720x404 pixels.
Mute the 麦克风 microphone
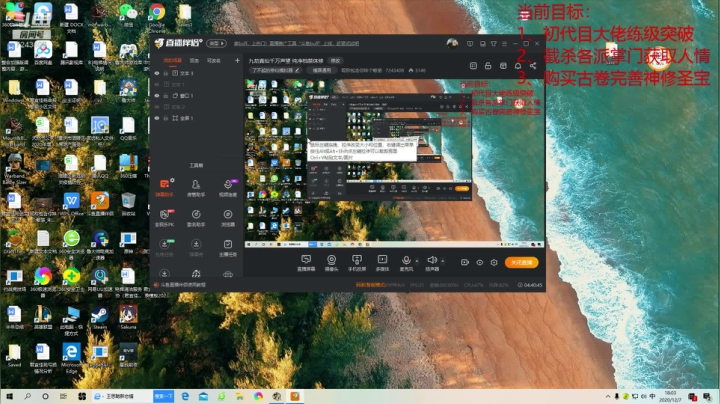coord(406,263)
